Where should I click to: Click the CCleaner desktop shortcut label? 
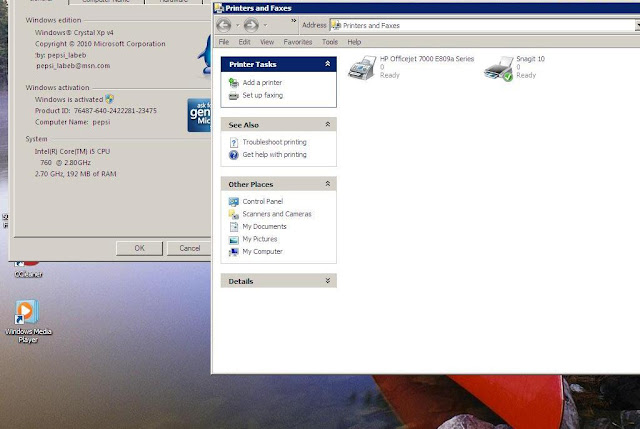pos(28,275)
